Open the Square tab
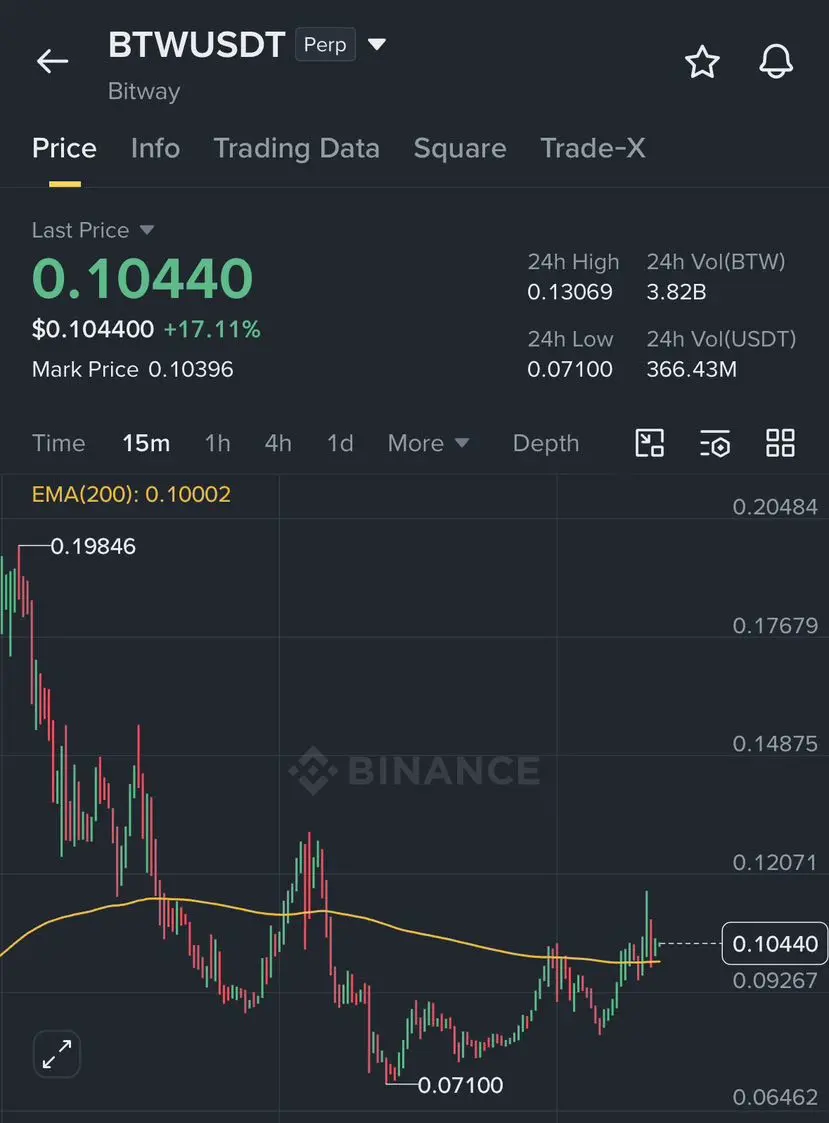 (460, 148)
